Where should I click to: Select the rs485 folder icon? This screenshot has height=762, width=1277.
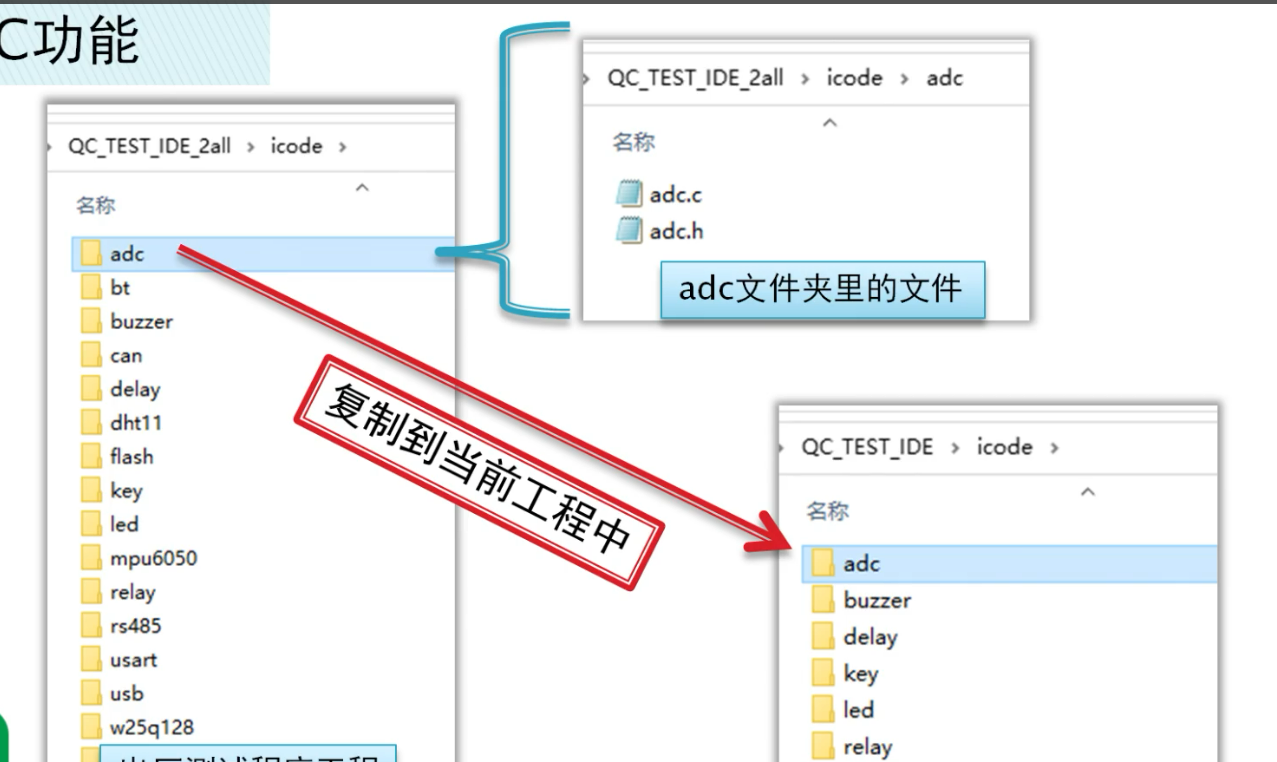[x=92, y=626]
